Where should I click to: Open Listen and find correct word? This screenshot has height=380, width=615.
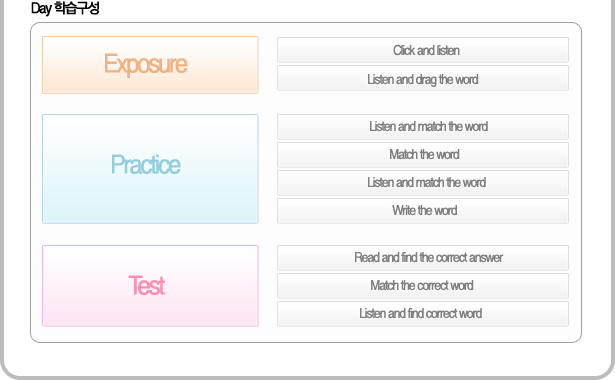423,314
